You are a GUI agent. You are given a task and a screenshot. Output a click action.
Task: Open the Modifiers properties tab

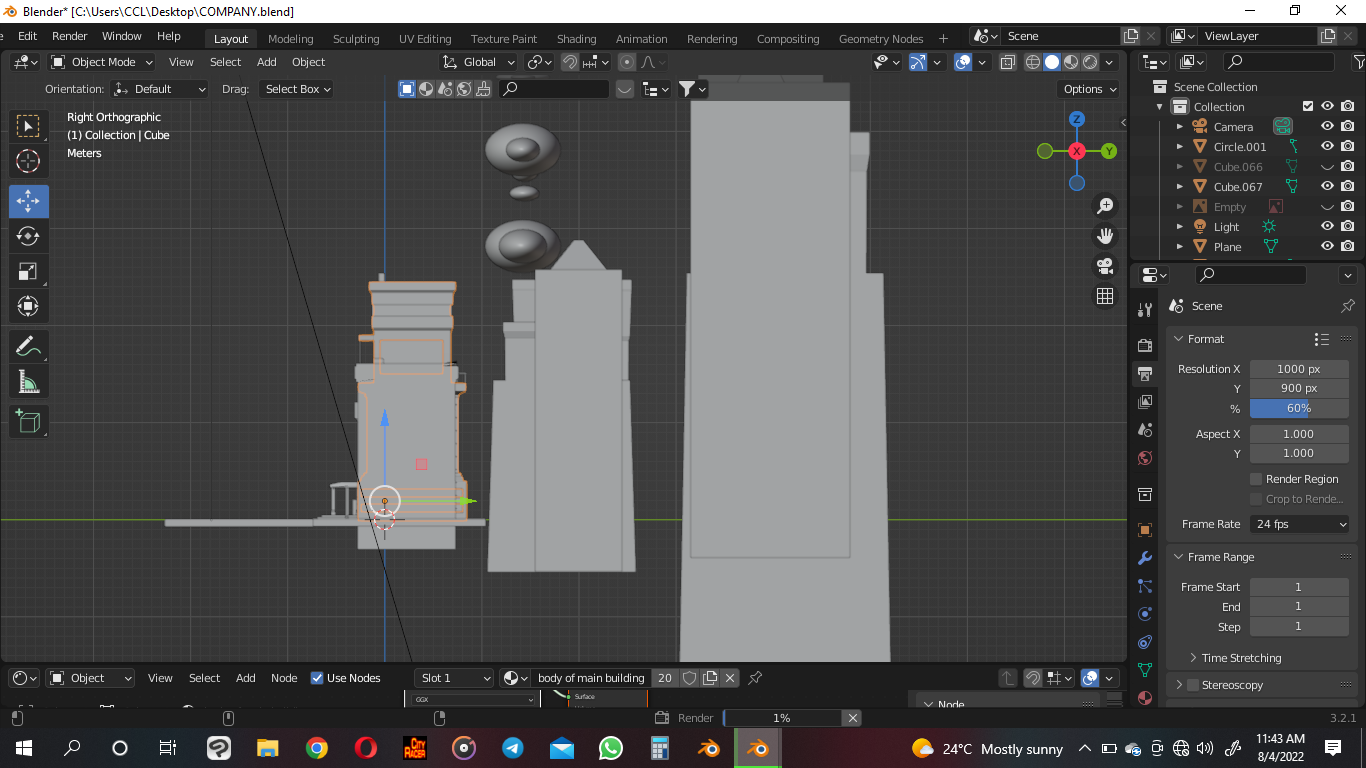click(1145, 558)
